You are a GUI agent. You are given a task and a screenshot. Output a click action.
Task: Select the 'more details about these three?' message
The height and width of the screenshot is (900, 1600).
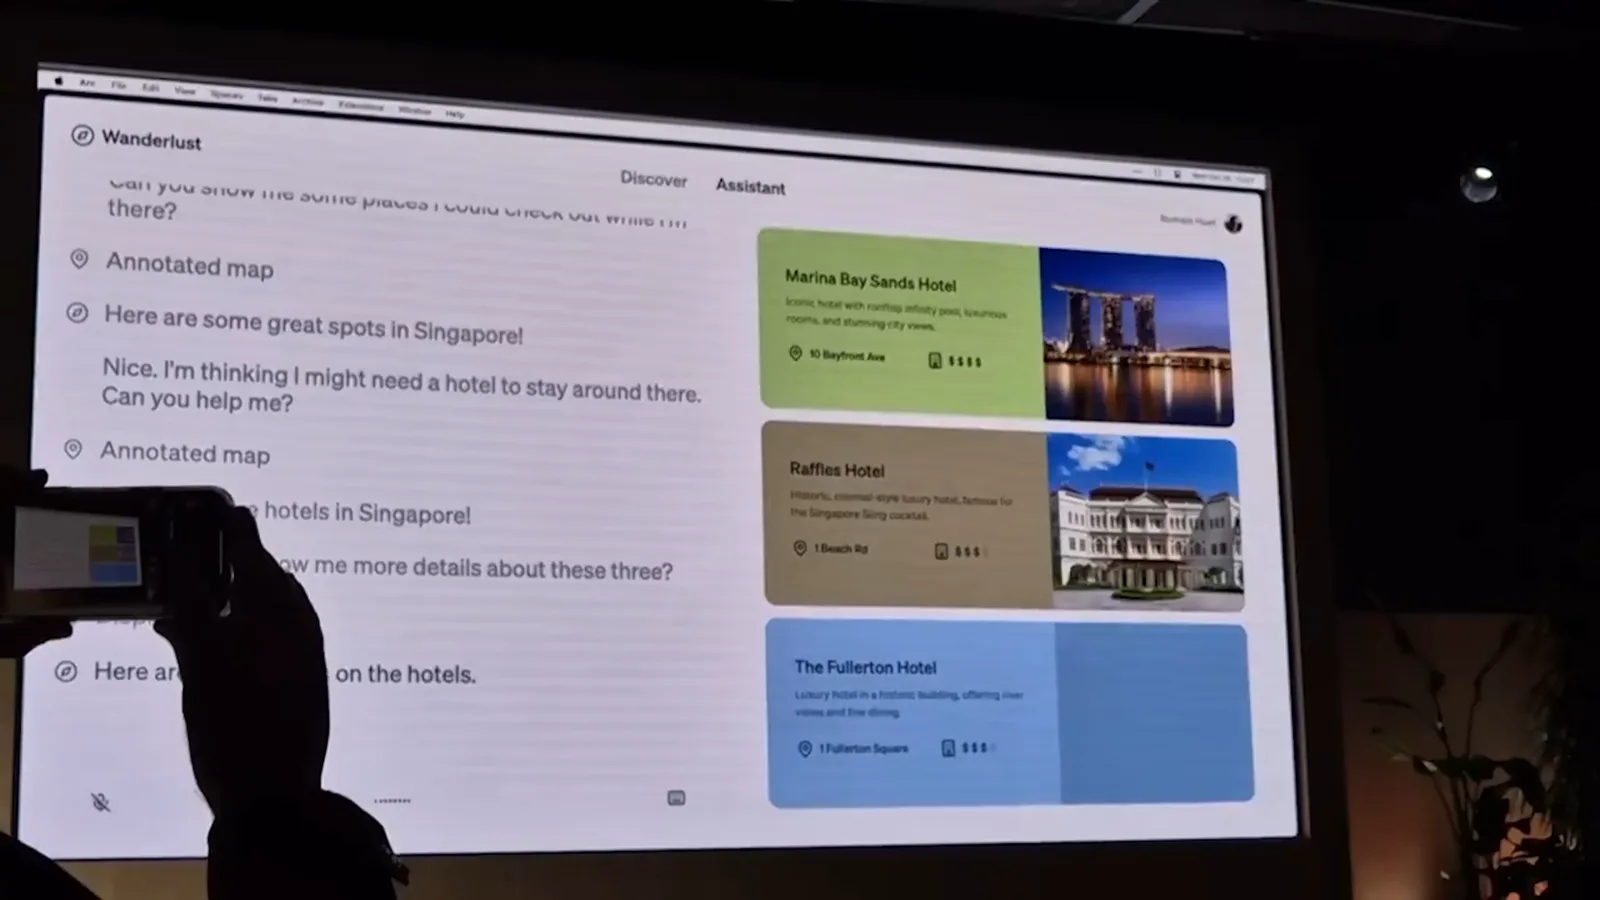(x=475, y=568)
